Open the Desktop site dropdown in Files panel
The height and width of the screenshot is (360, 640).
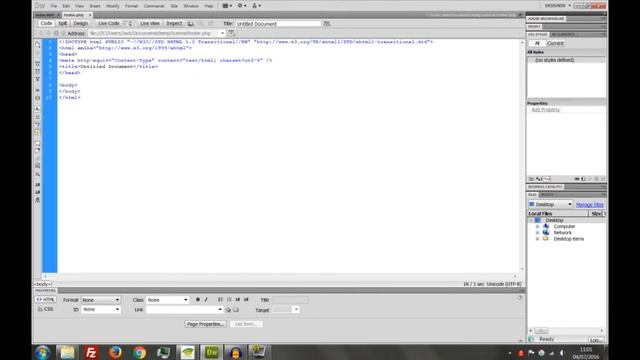pyautogui.click(x=551, y=204)
